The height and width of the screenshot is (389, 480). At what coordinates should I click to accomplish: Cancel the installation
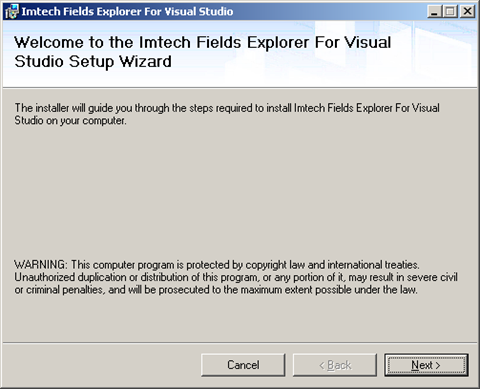(x=243, y=365)
